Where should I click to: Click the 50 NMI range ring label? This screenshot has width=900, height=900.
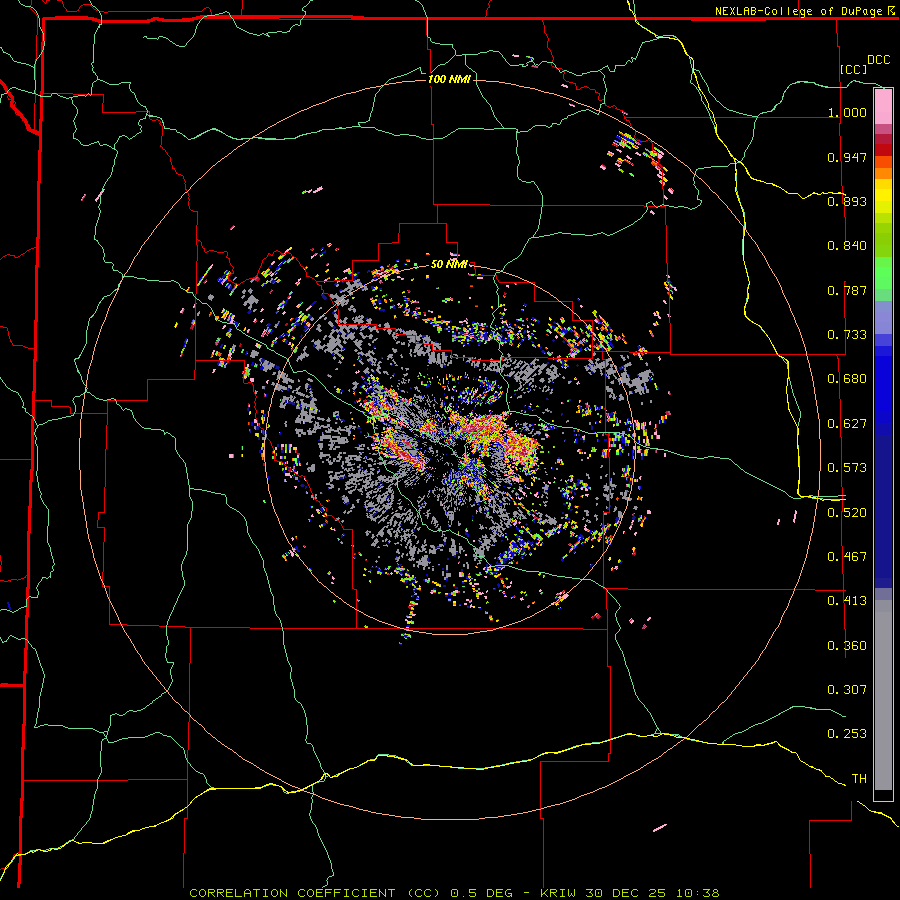click(x=449, y=264)
